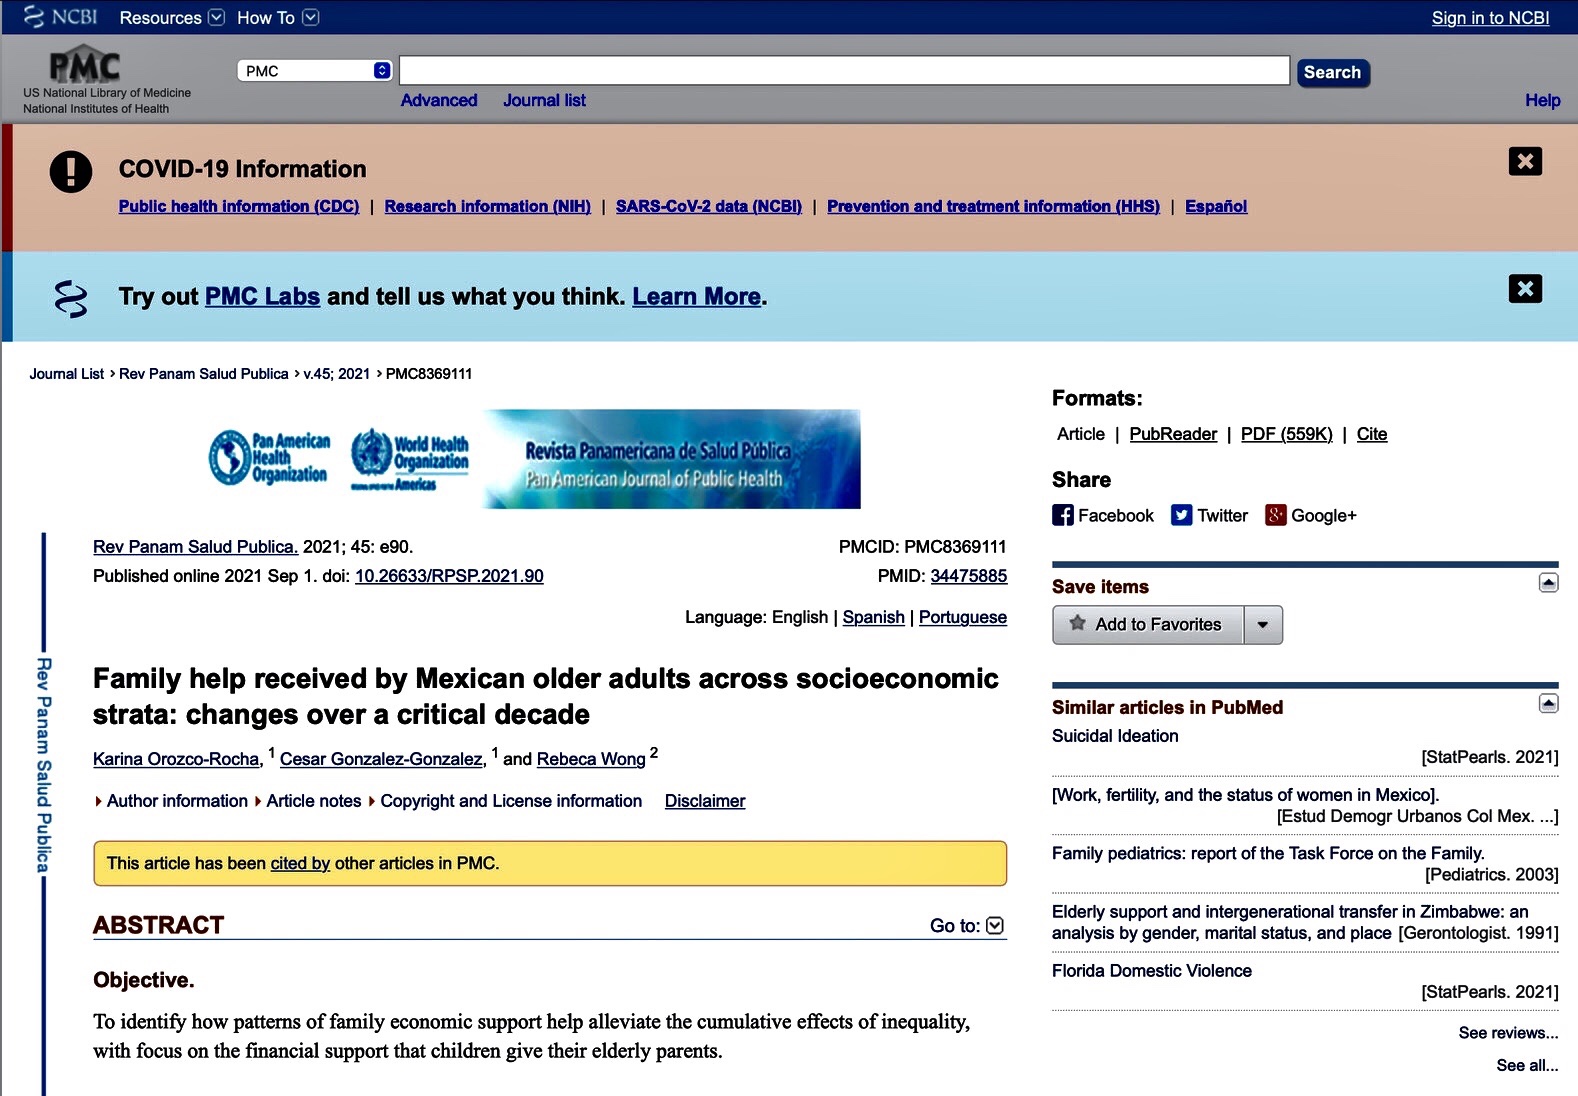Image resolution: width=1578 pixels, height=1096 pixels.
Task: Collapse the Save items panel
Action: click(1548, 583)
